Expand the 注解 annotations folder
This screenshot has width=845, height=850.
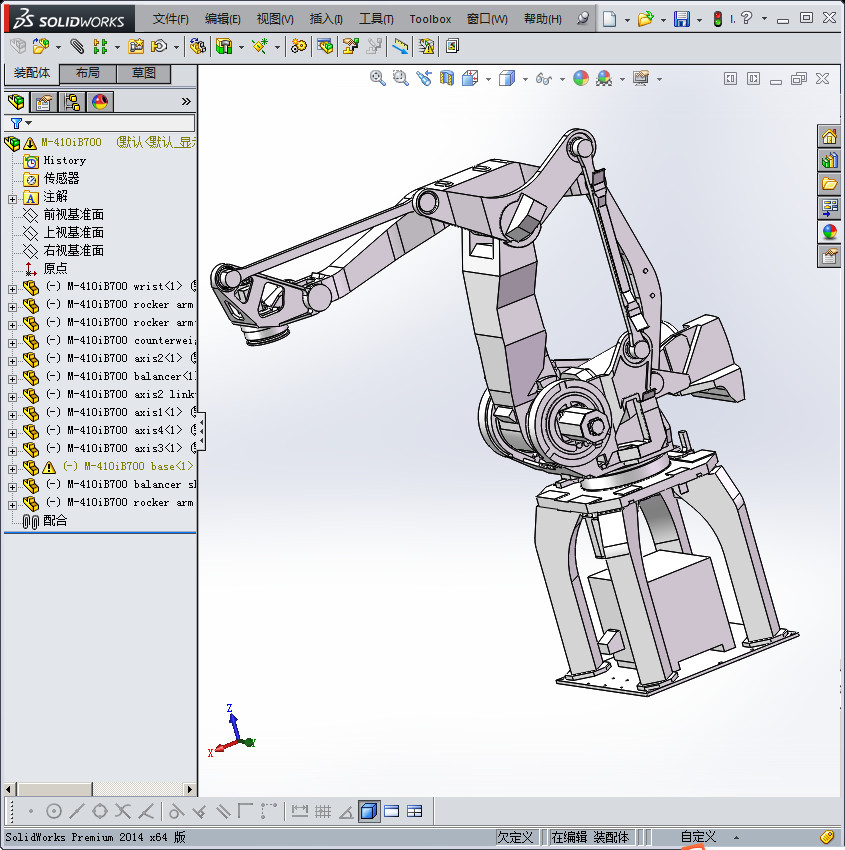click(x=12, y=197)
